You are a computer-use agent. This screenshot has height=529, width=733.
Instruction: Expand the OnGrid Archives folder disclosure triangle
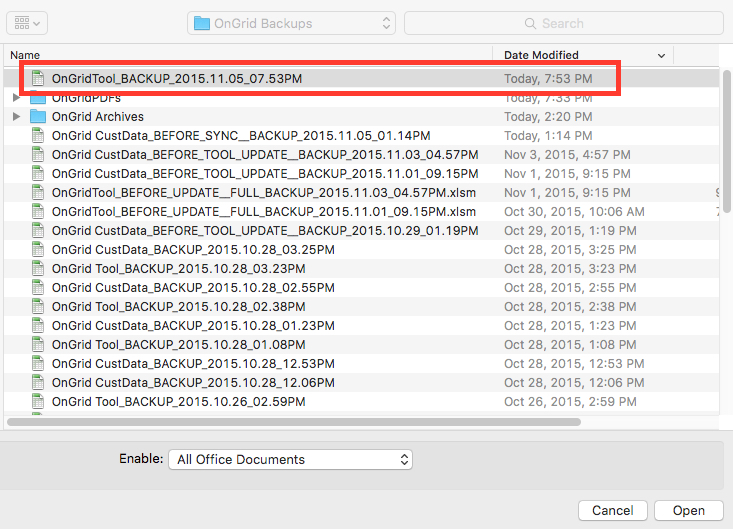coord(16,116)
